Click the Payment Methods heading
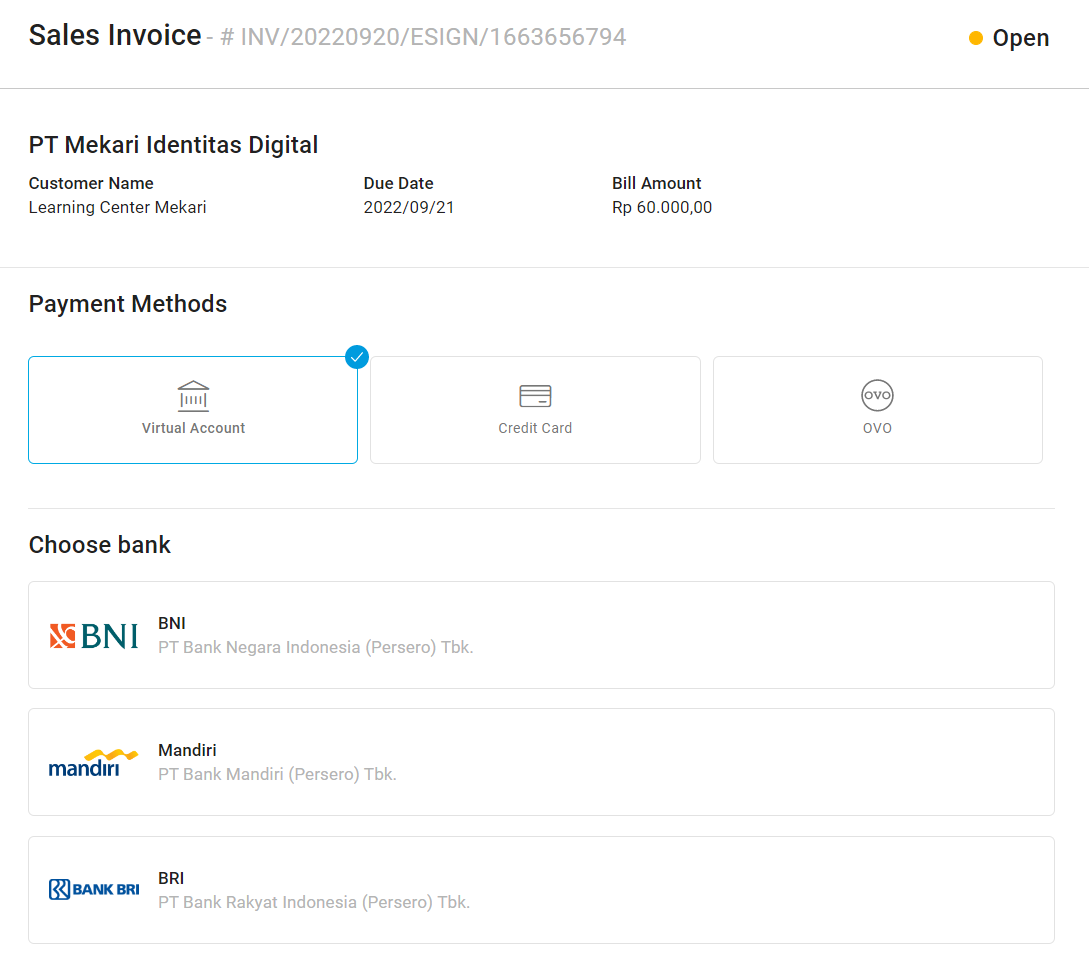 click(128, 304)
